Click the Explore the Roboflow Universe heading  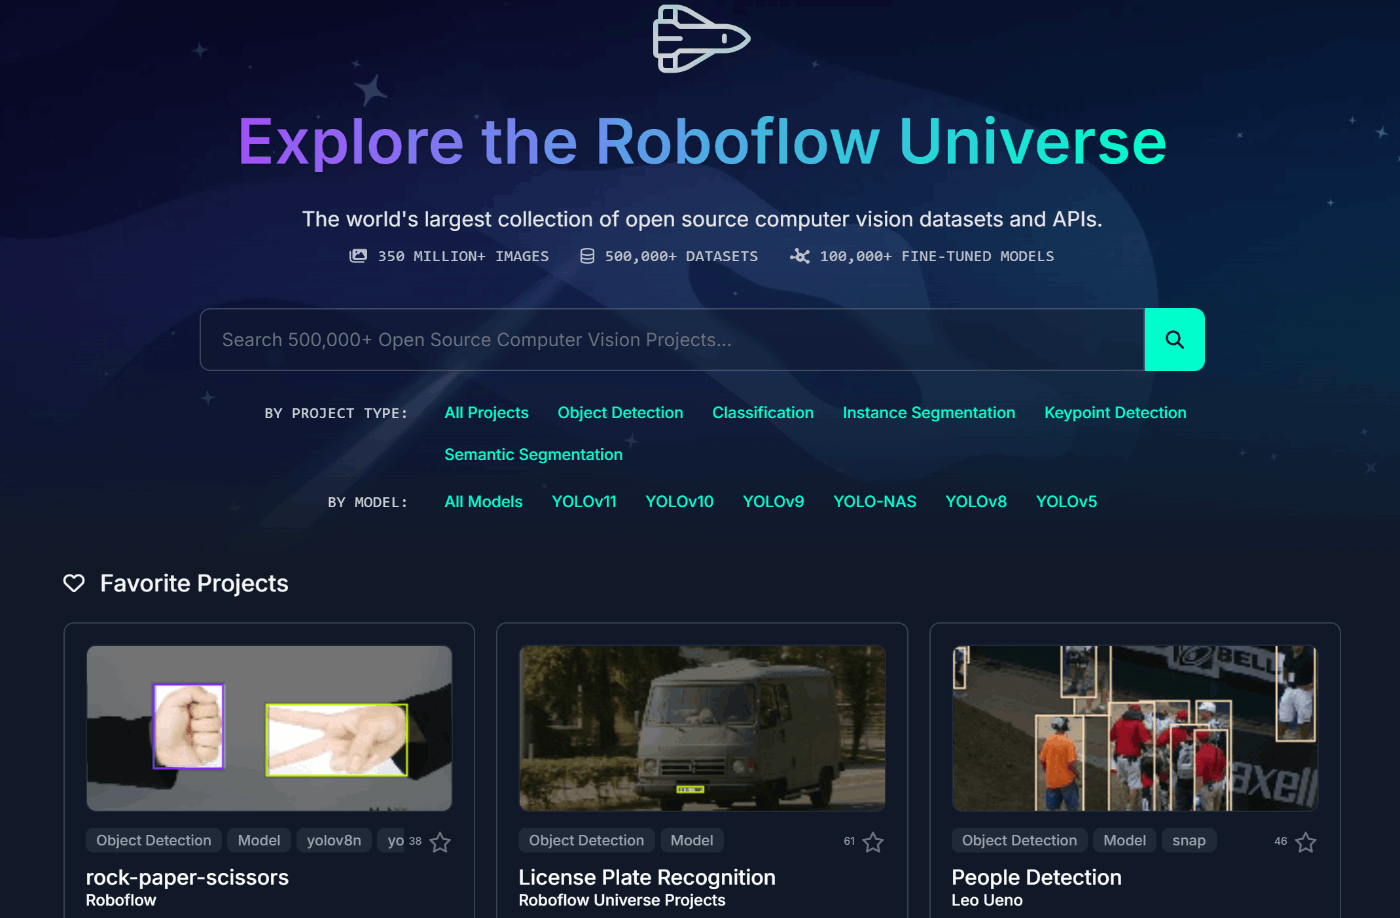(x=702, y=141)
